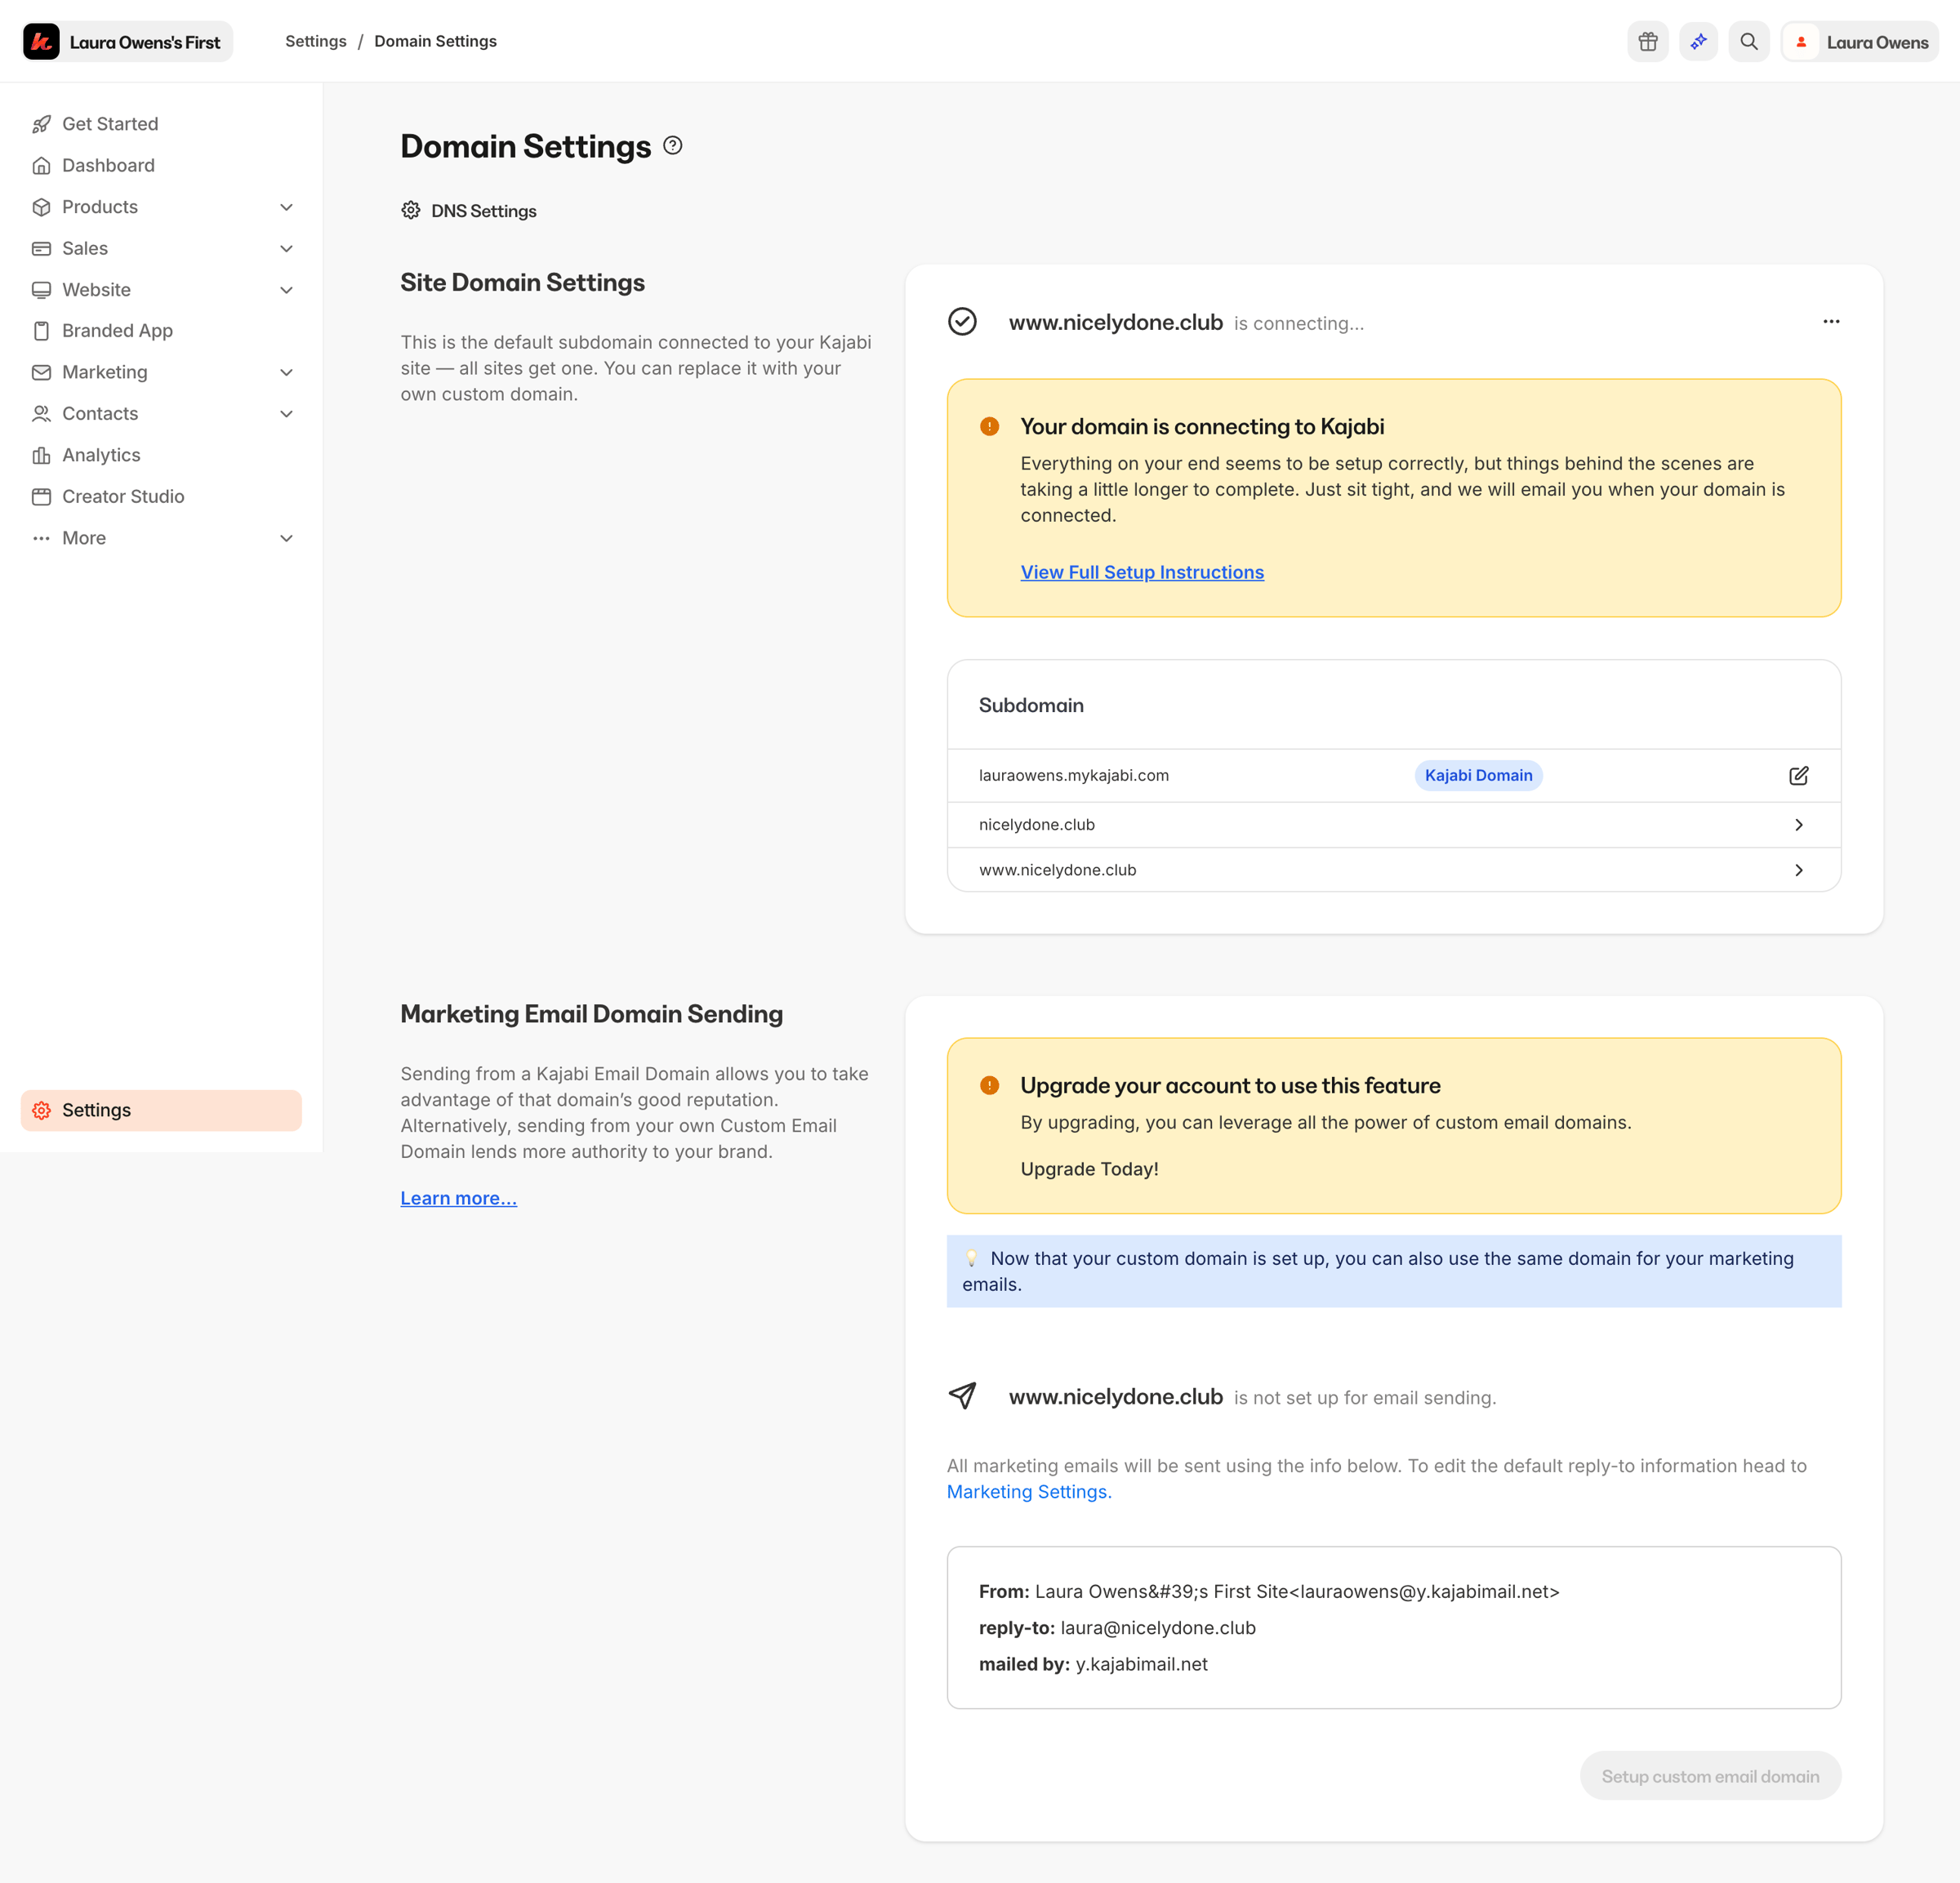Click the Settings gear icon in sidebar

(41, 1110)
